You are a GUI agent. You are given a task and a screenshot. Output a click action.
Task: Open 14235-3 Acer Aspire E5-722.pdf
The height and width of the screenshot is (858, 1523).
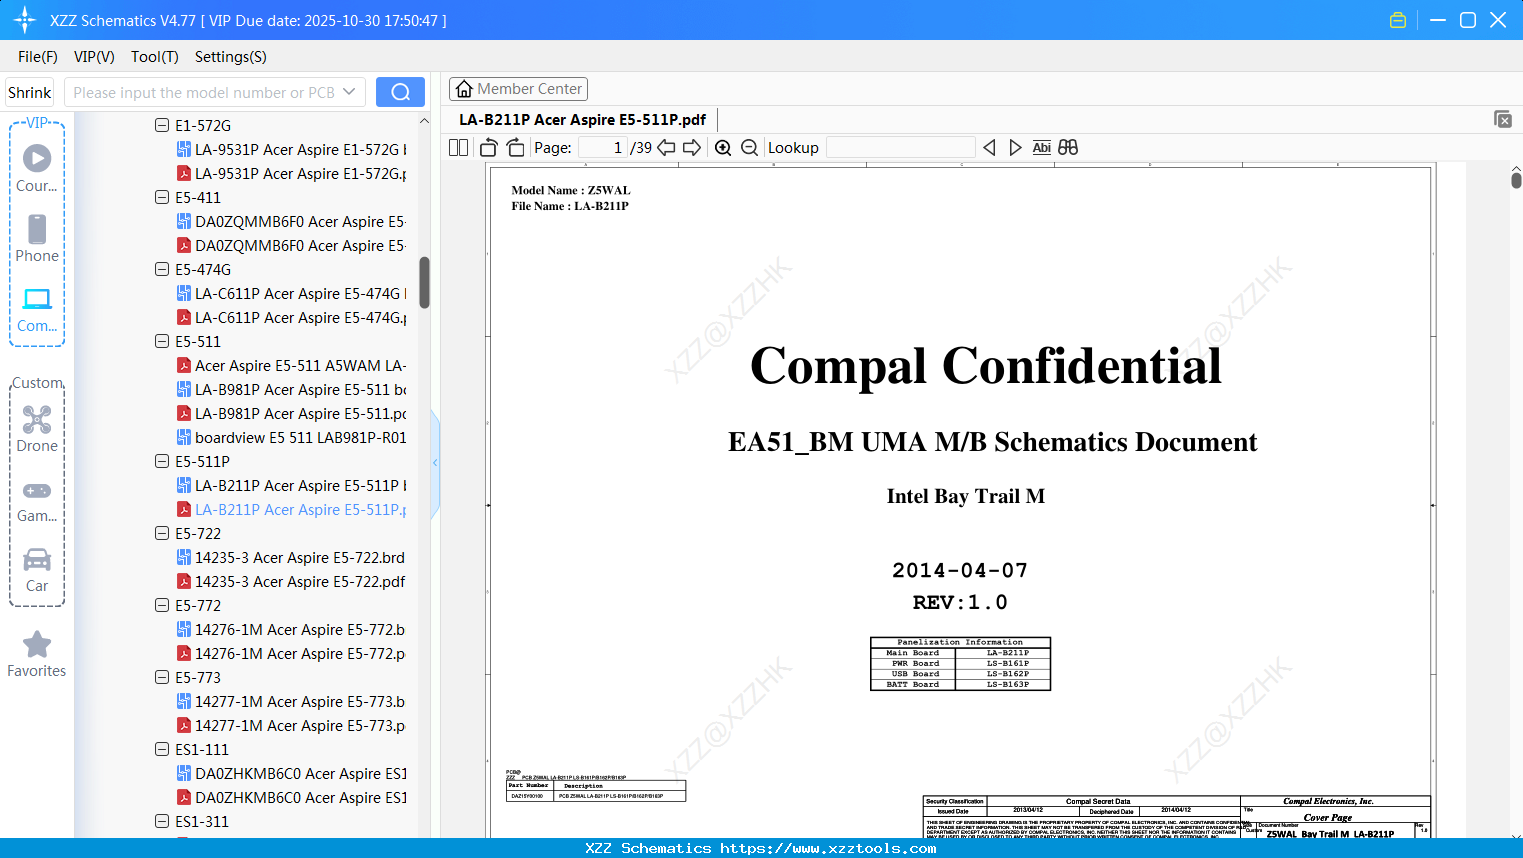click(291, 582)
